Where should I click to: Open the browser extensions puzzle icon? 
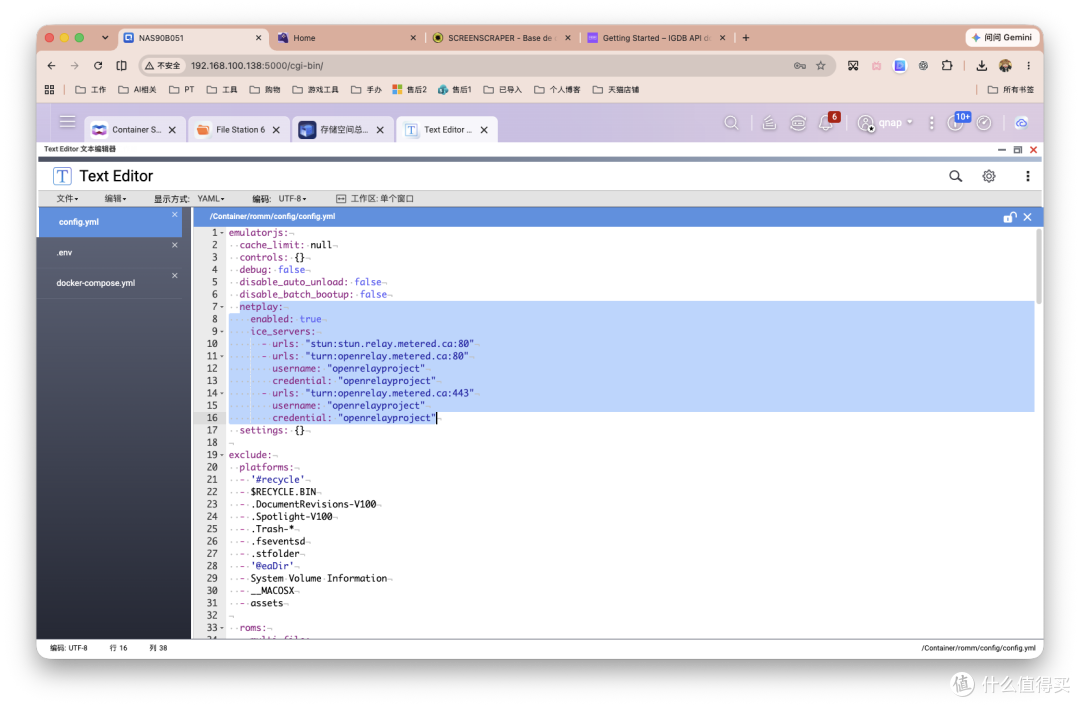click(947, 65)
